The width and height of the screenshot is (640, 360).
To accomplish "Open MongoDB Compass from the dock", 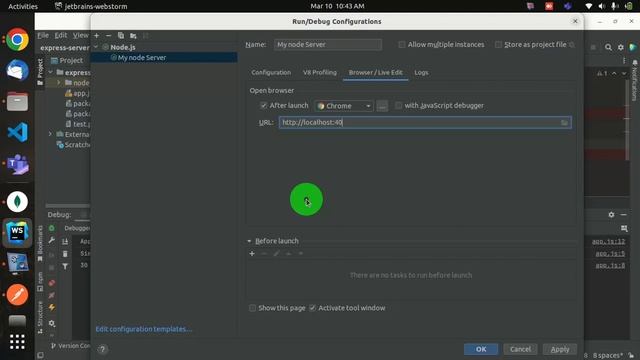I will pyautogui.click(x=17, y=202).
